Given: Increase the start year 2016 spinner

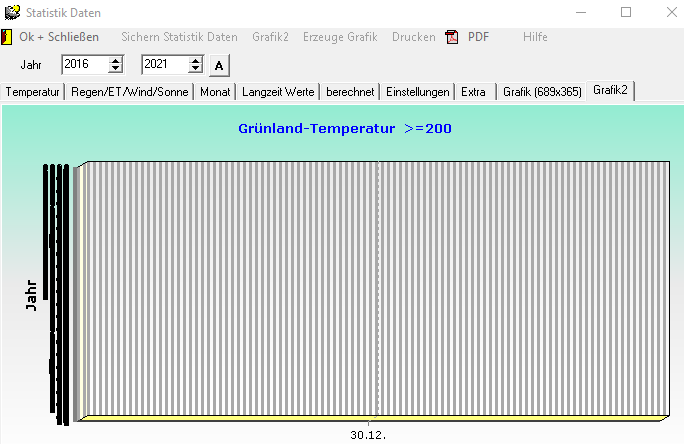Looking at the screenshot, I should (116, 61).
